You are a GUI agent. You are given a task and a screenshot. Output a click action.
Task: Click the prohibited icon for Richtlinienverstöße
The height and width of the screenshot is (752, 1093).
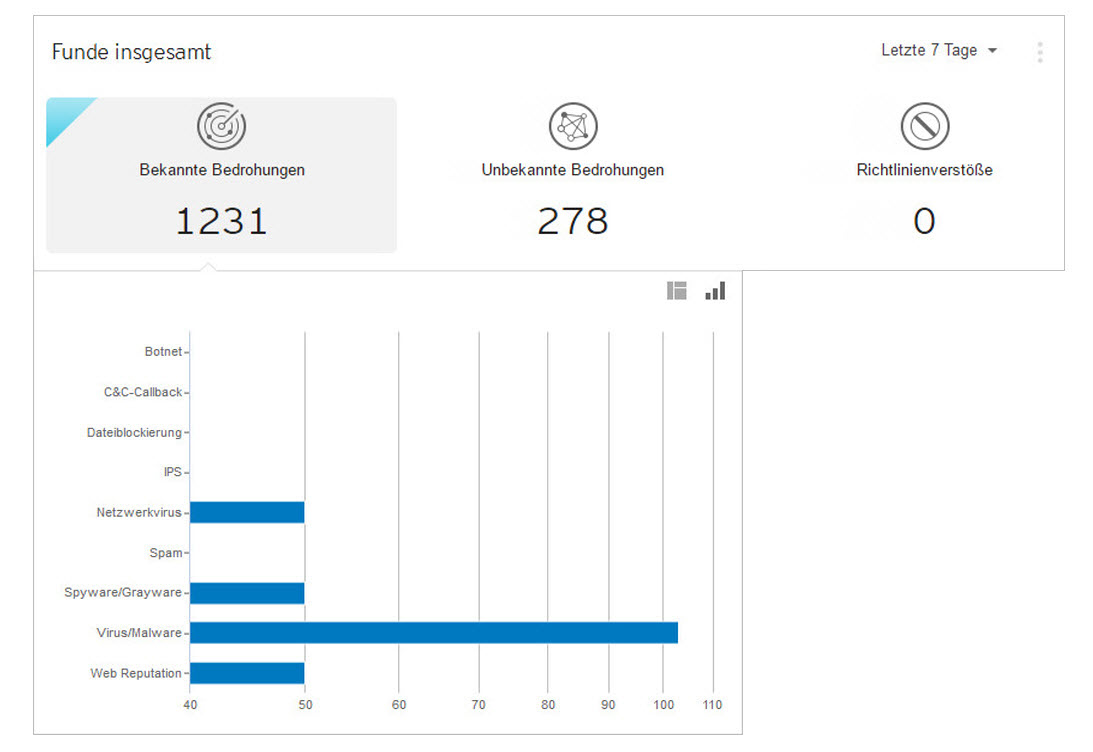(924, 127)
